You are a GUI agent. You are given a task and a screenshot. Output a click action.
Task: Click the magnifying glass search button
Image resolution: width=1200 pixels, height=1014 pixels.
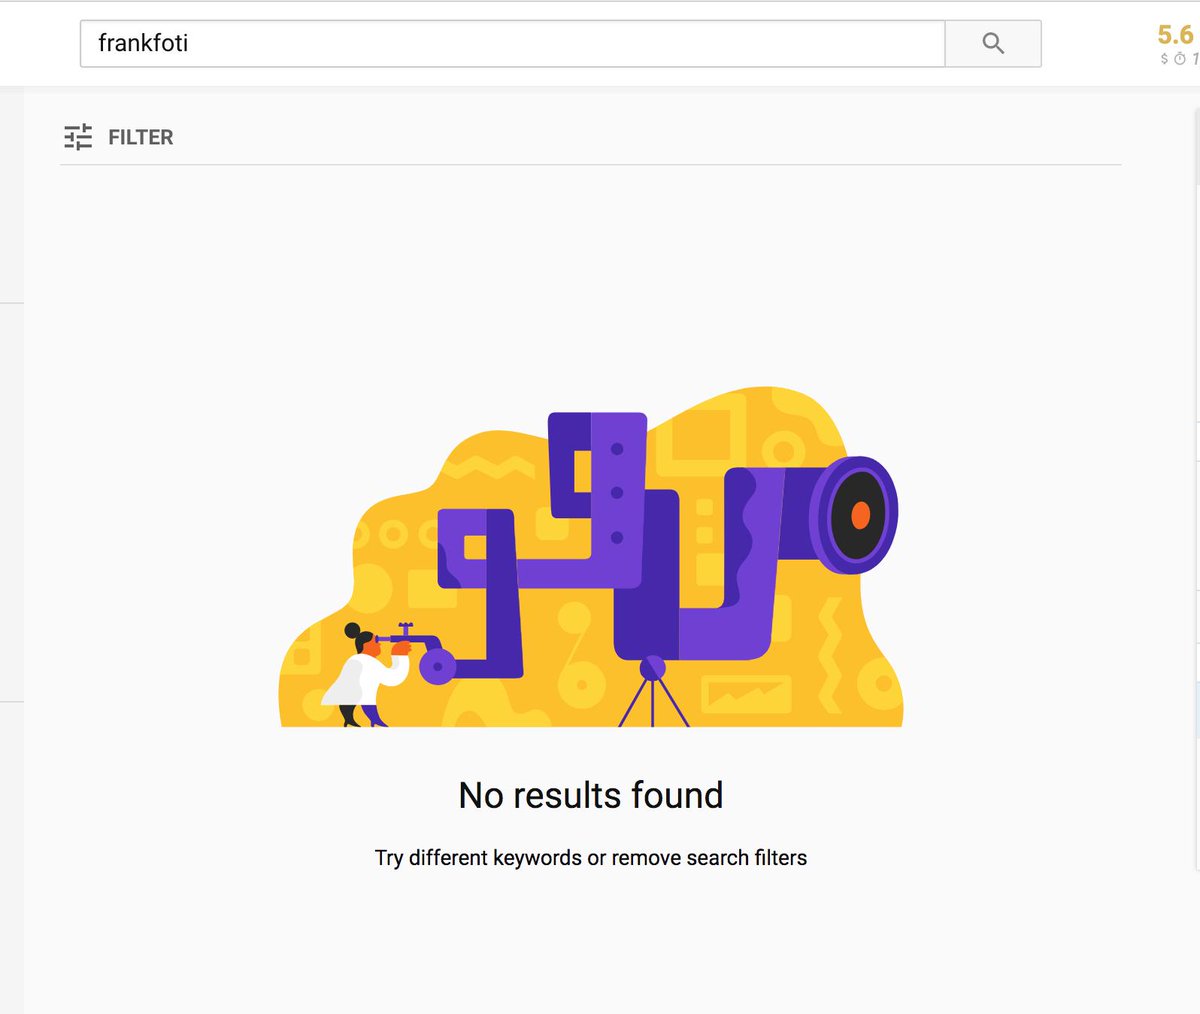pyautogui.click(x=993, y=43)
